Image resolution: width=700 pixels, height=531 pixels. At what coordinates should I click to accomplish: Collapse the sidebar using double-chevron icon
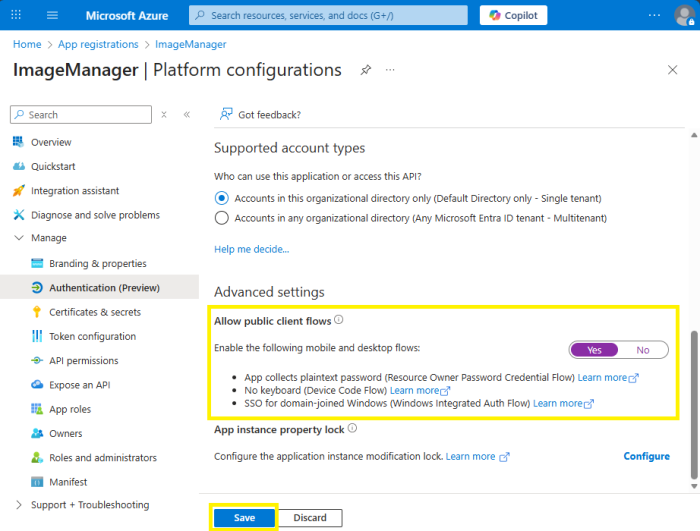(186, 115)
